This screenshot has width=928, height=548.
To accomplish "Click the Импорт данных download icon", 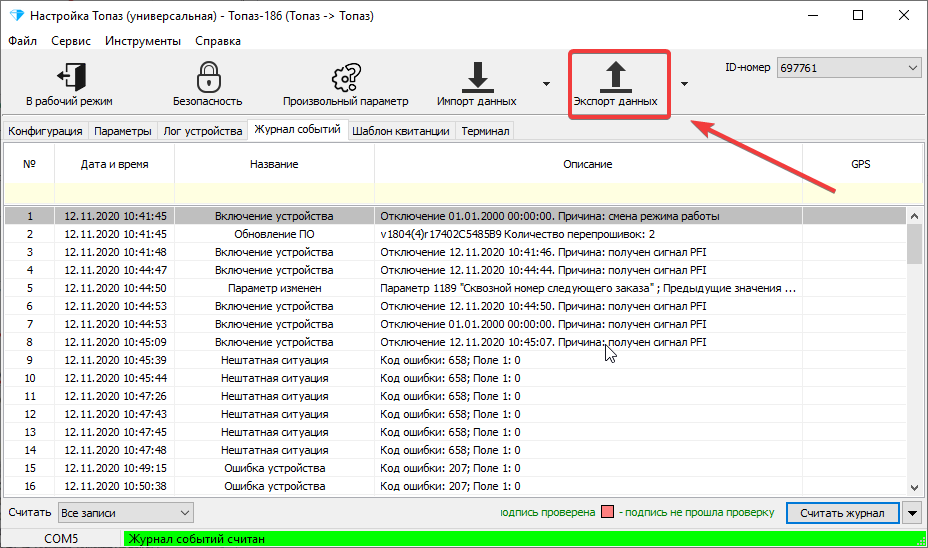I will pyautogui.click(x=477, y=77).
